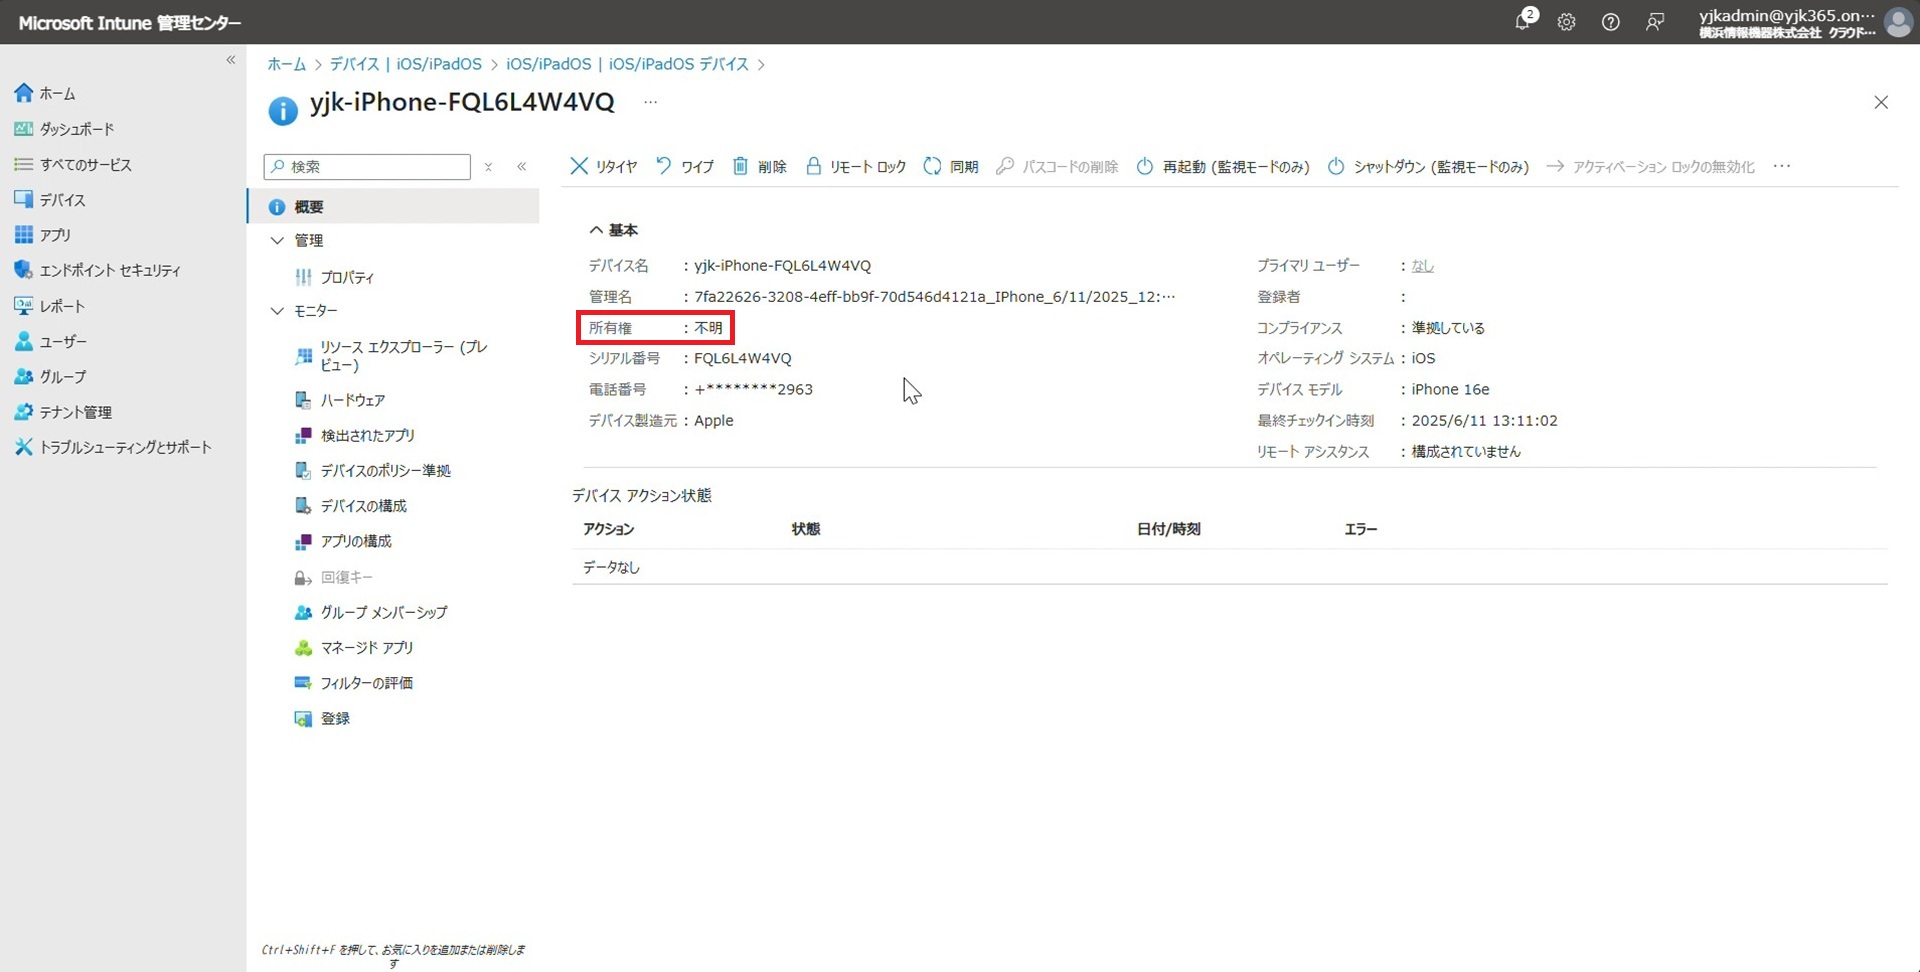Viewport: 1920px width, 972px height.
Task: Open account avatar for yjkadmin
Action: tap(1897, 22)
